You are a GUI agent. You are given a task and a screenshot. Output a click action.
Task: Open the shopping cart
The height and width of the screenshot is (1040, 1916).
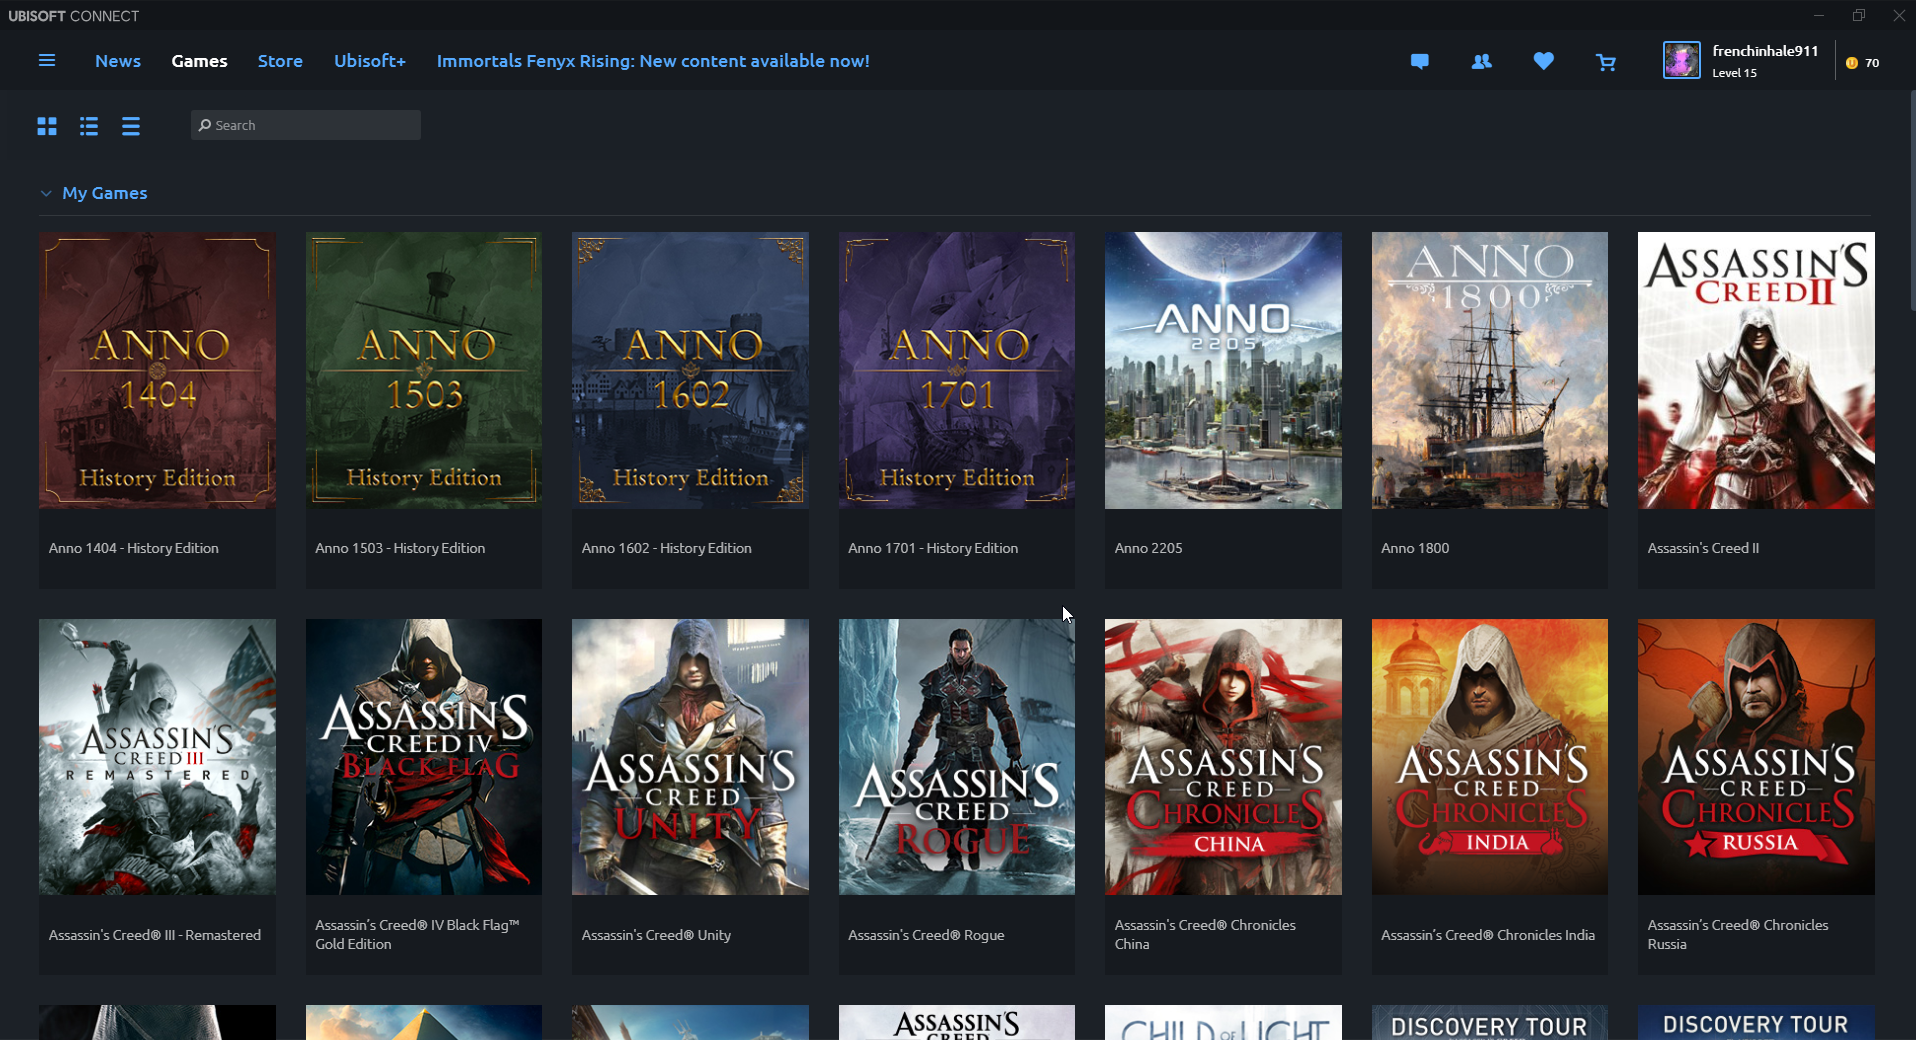tap(1606, 62)
